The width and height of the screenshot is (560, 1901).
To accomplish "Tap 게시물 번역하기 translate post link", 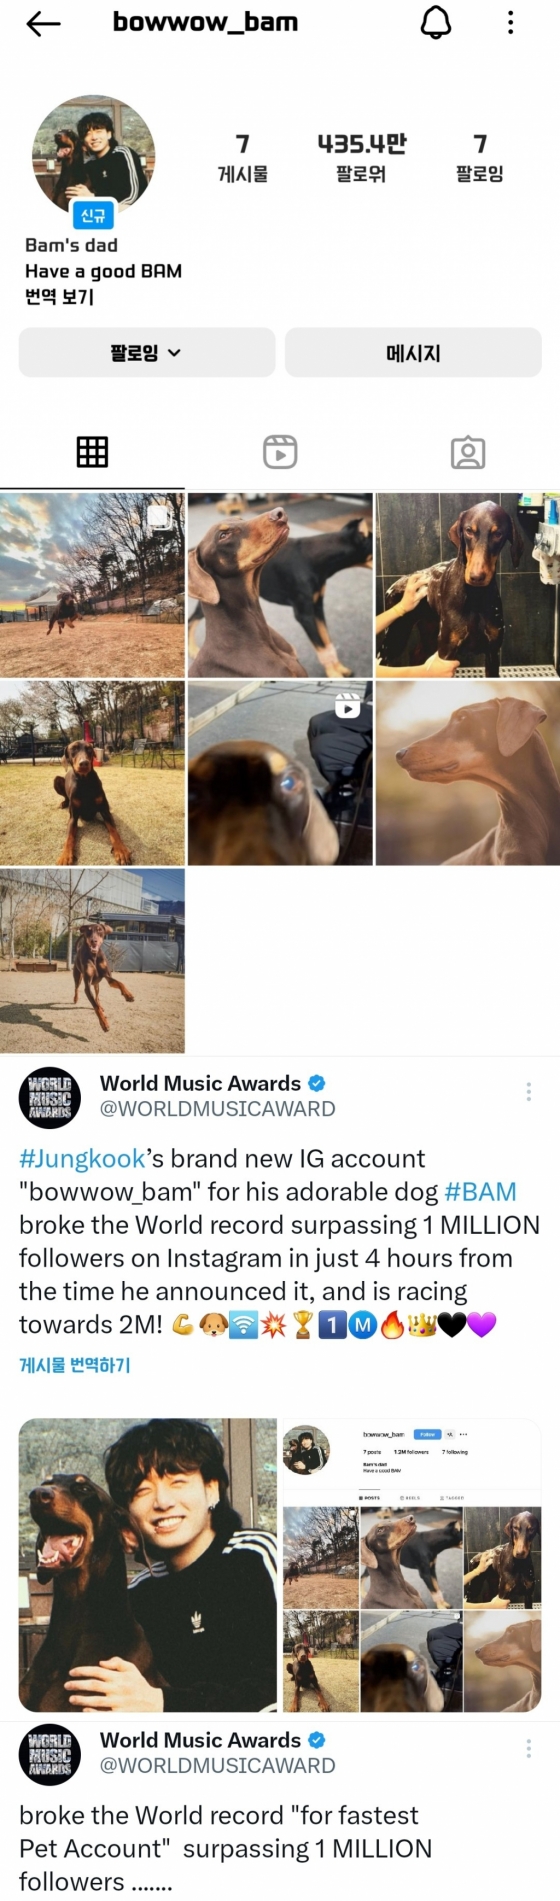I will click(75, 1365).
